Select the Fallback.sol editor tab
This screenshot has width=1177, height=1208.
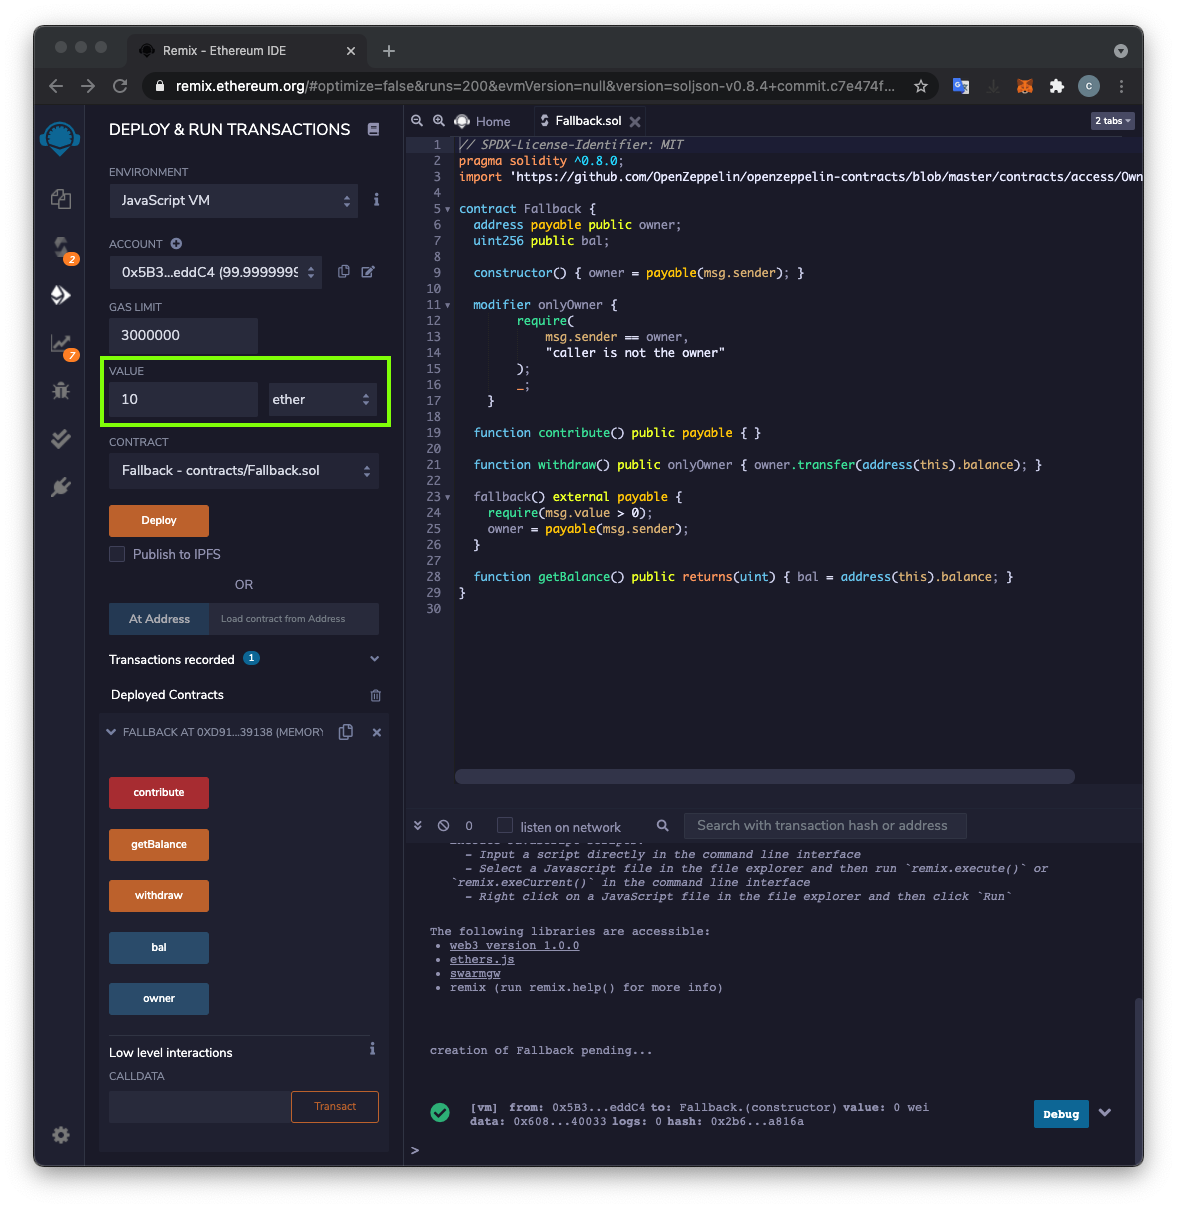588,121
